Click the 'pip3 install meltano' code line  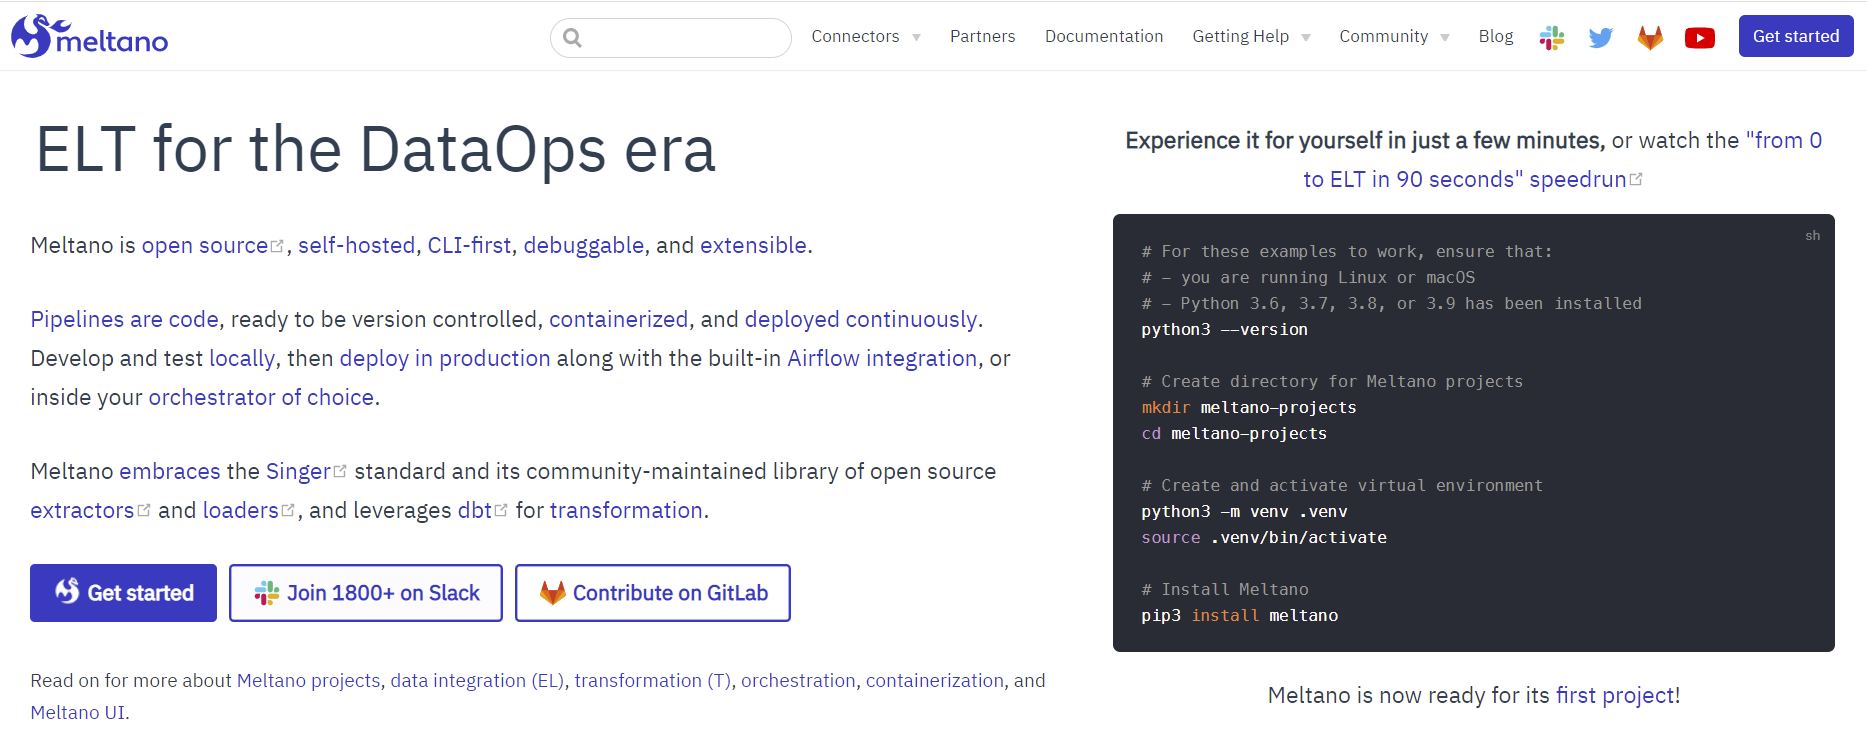[x=1239, y=615]
